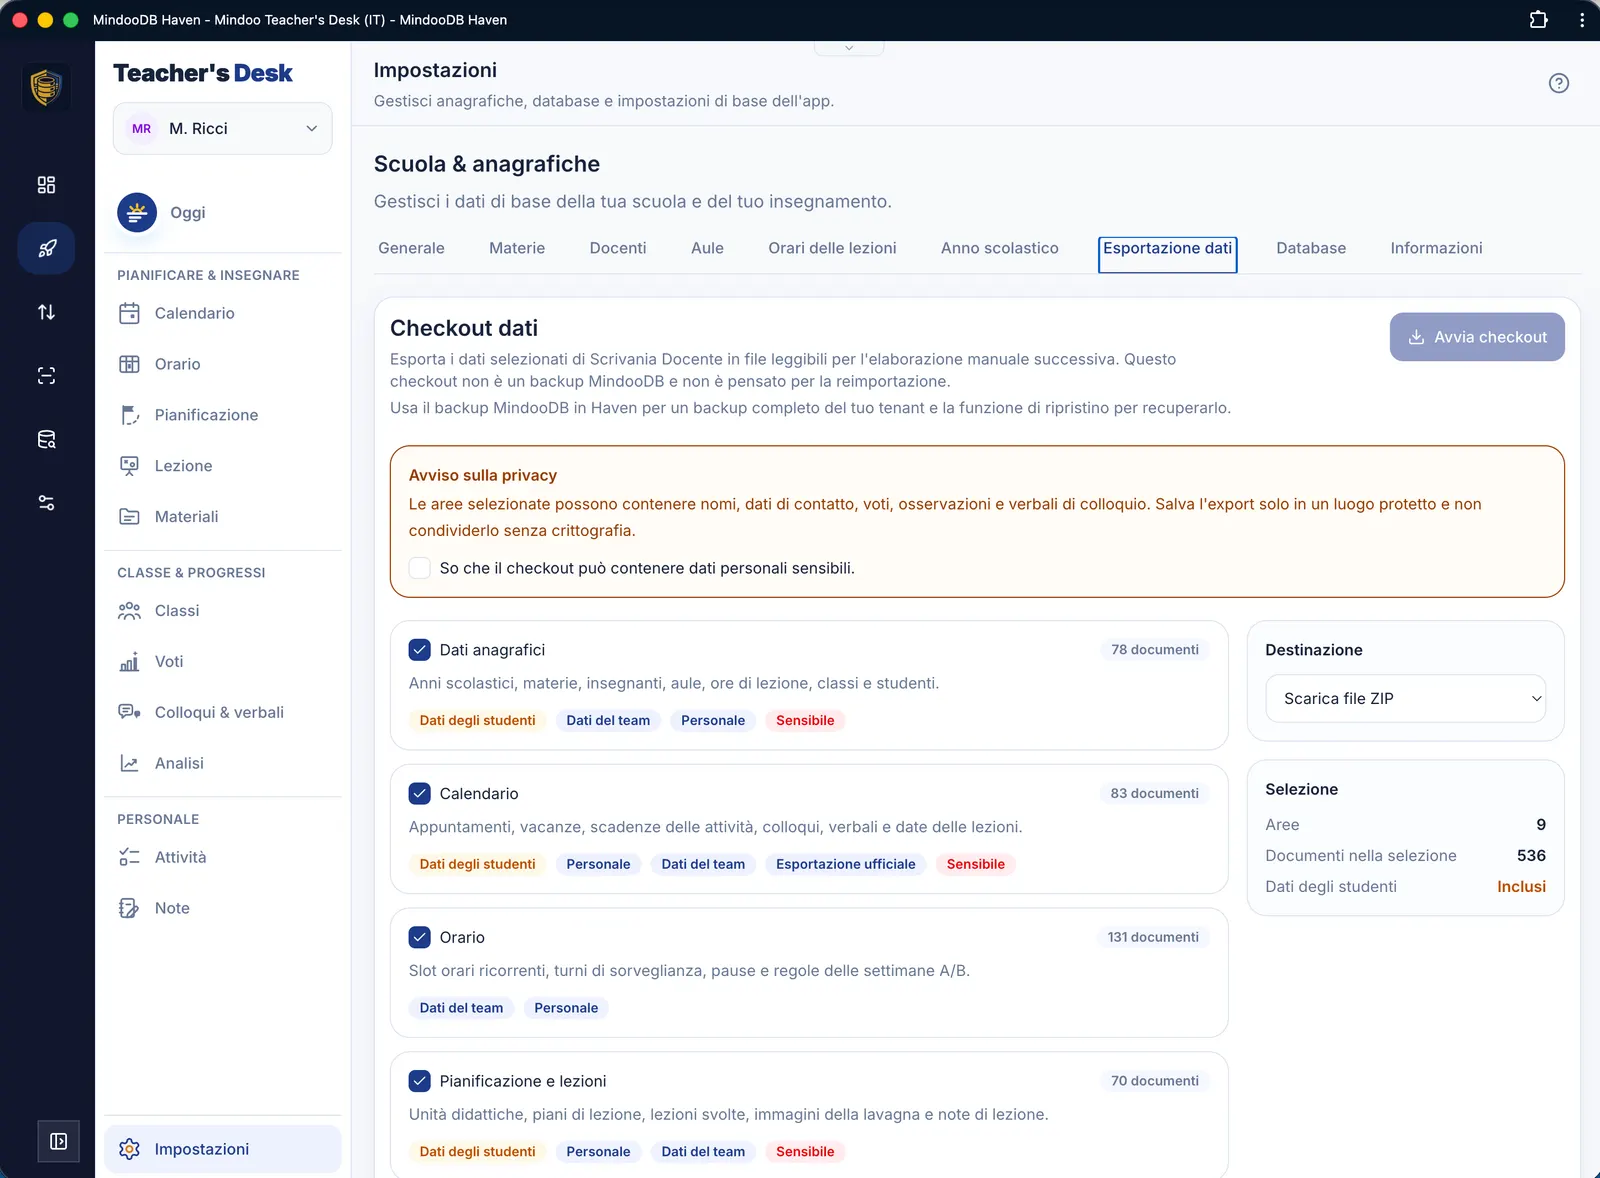Viewport: 1600px width, 1178px height.
Task: Uncheck the Dati anagrafici checkbox
Action: click(420, 650)
